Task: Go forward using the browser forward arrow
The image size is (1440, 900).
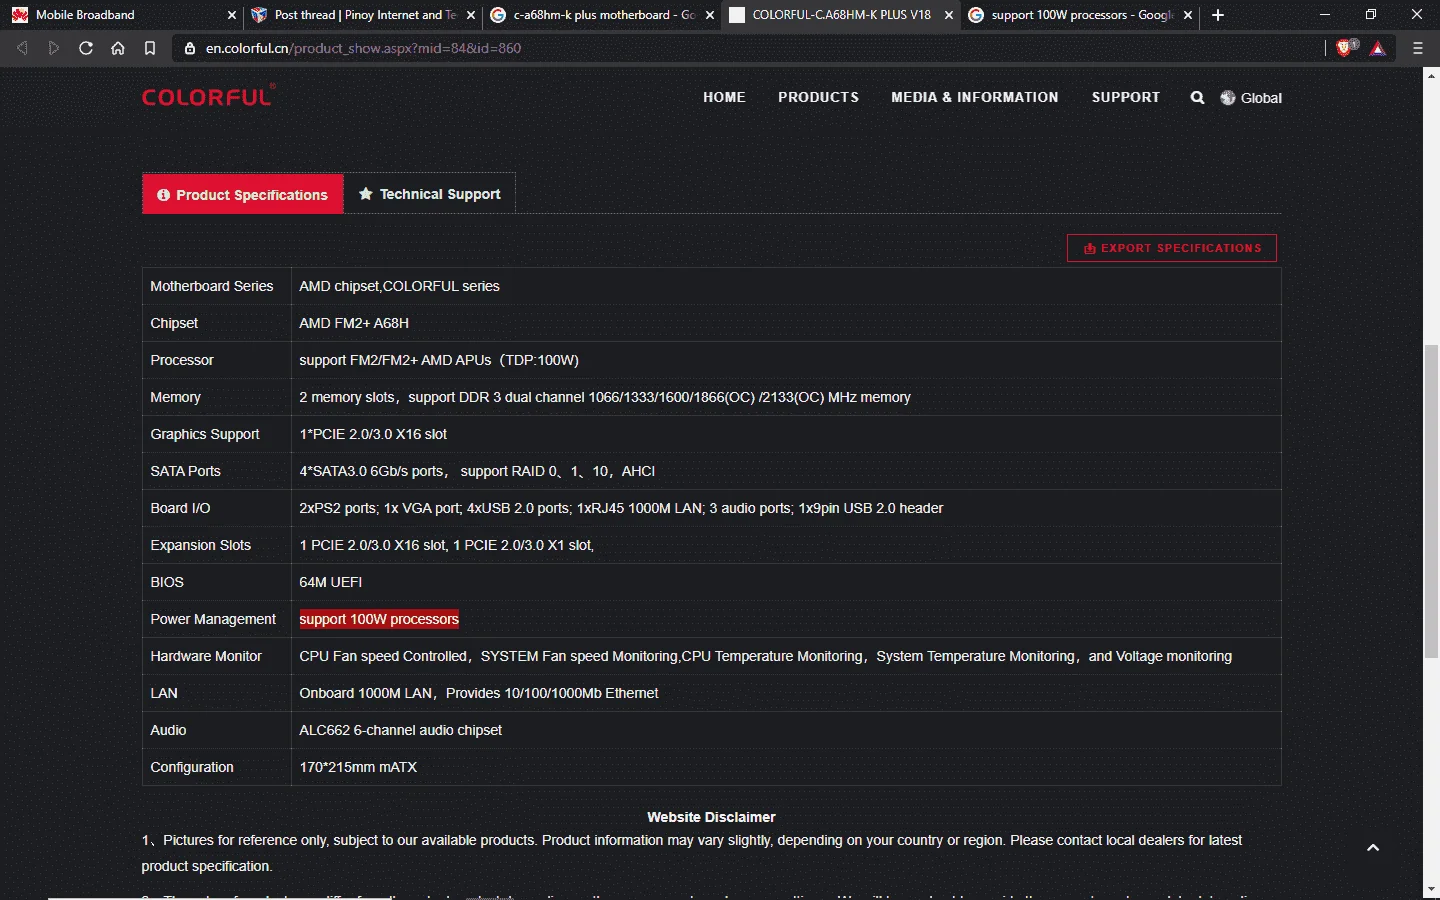Action: point(54,48)
